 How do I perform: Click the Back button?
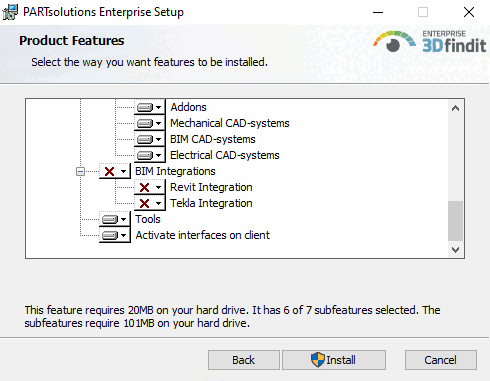(244, 360)
